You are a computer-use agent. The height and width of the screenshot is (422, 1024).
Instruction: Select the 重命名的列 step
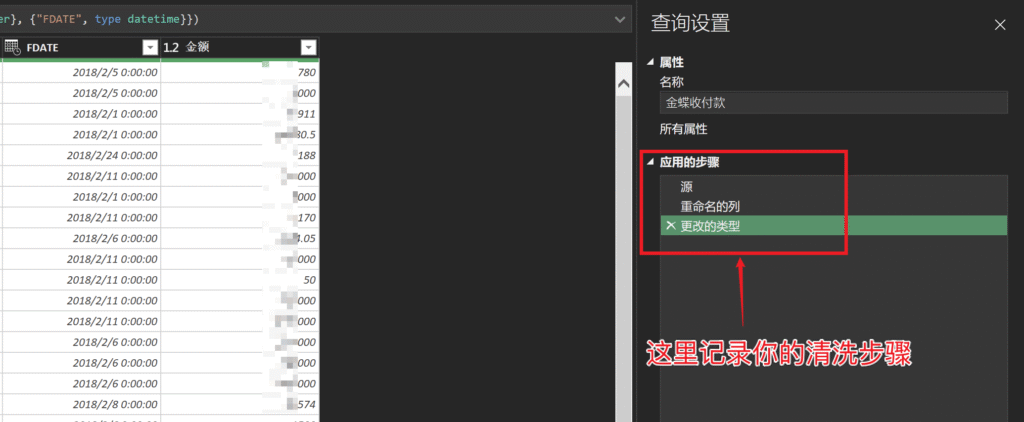click(833, 206)
